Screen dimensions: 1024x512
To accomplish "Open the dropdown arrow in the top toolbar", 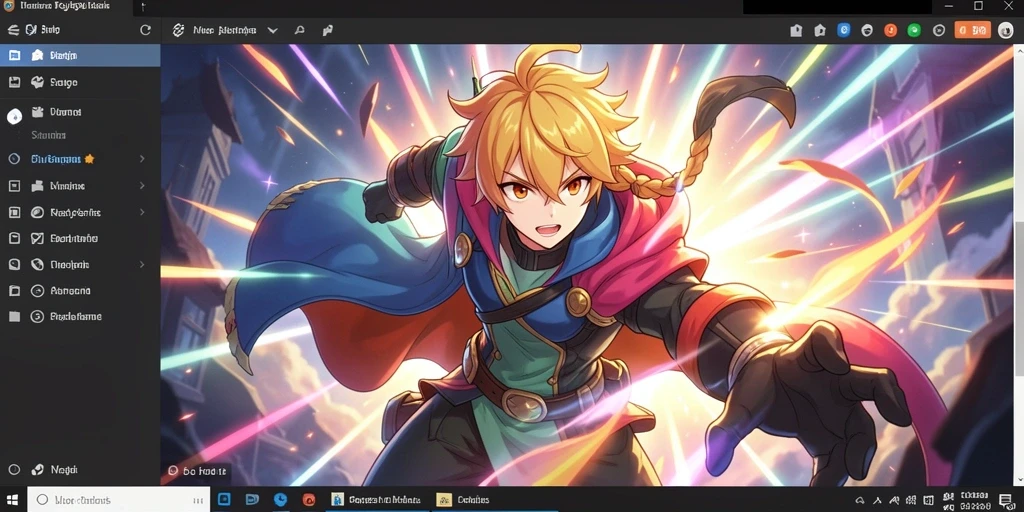I will tap(272, 30).
